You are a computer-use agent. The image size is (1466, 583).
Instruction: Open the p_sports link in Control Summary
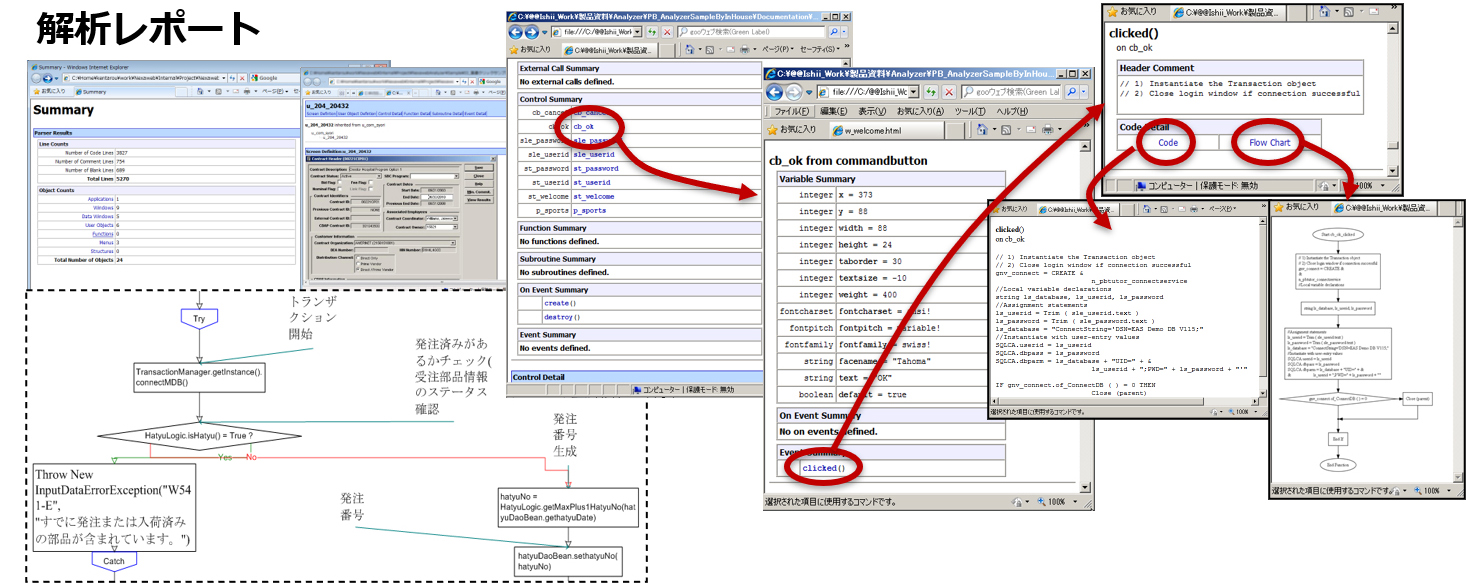(x=591, y=211)
